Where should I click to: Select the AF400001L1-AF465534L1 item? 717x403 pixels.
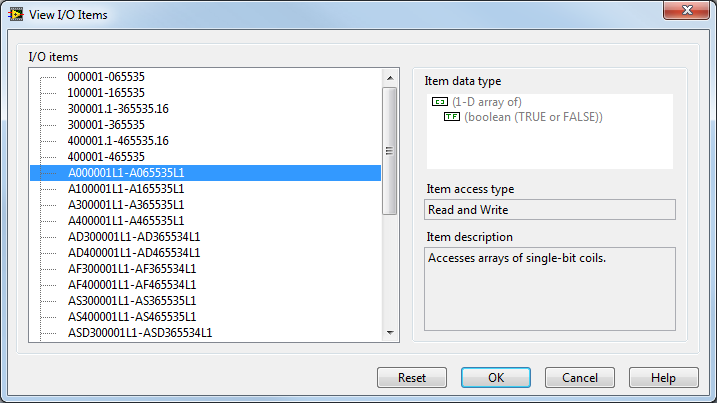[132, 285]
